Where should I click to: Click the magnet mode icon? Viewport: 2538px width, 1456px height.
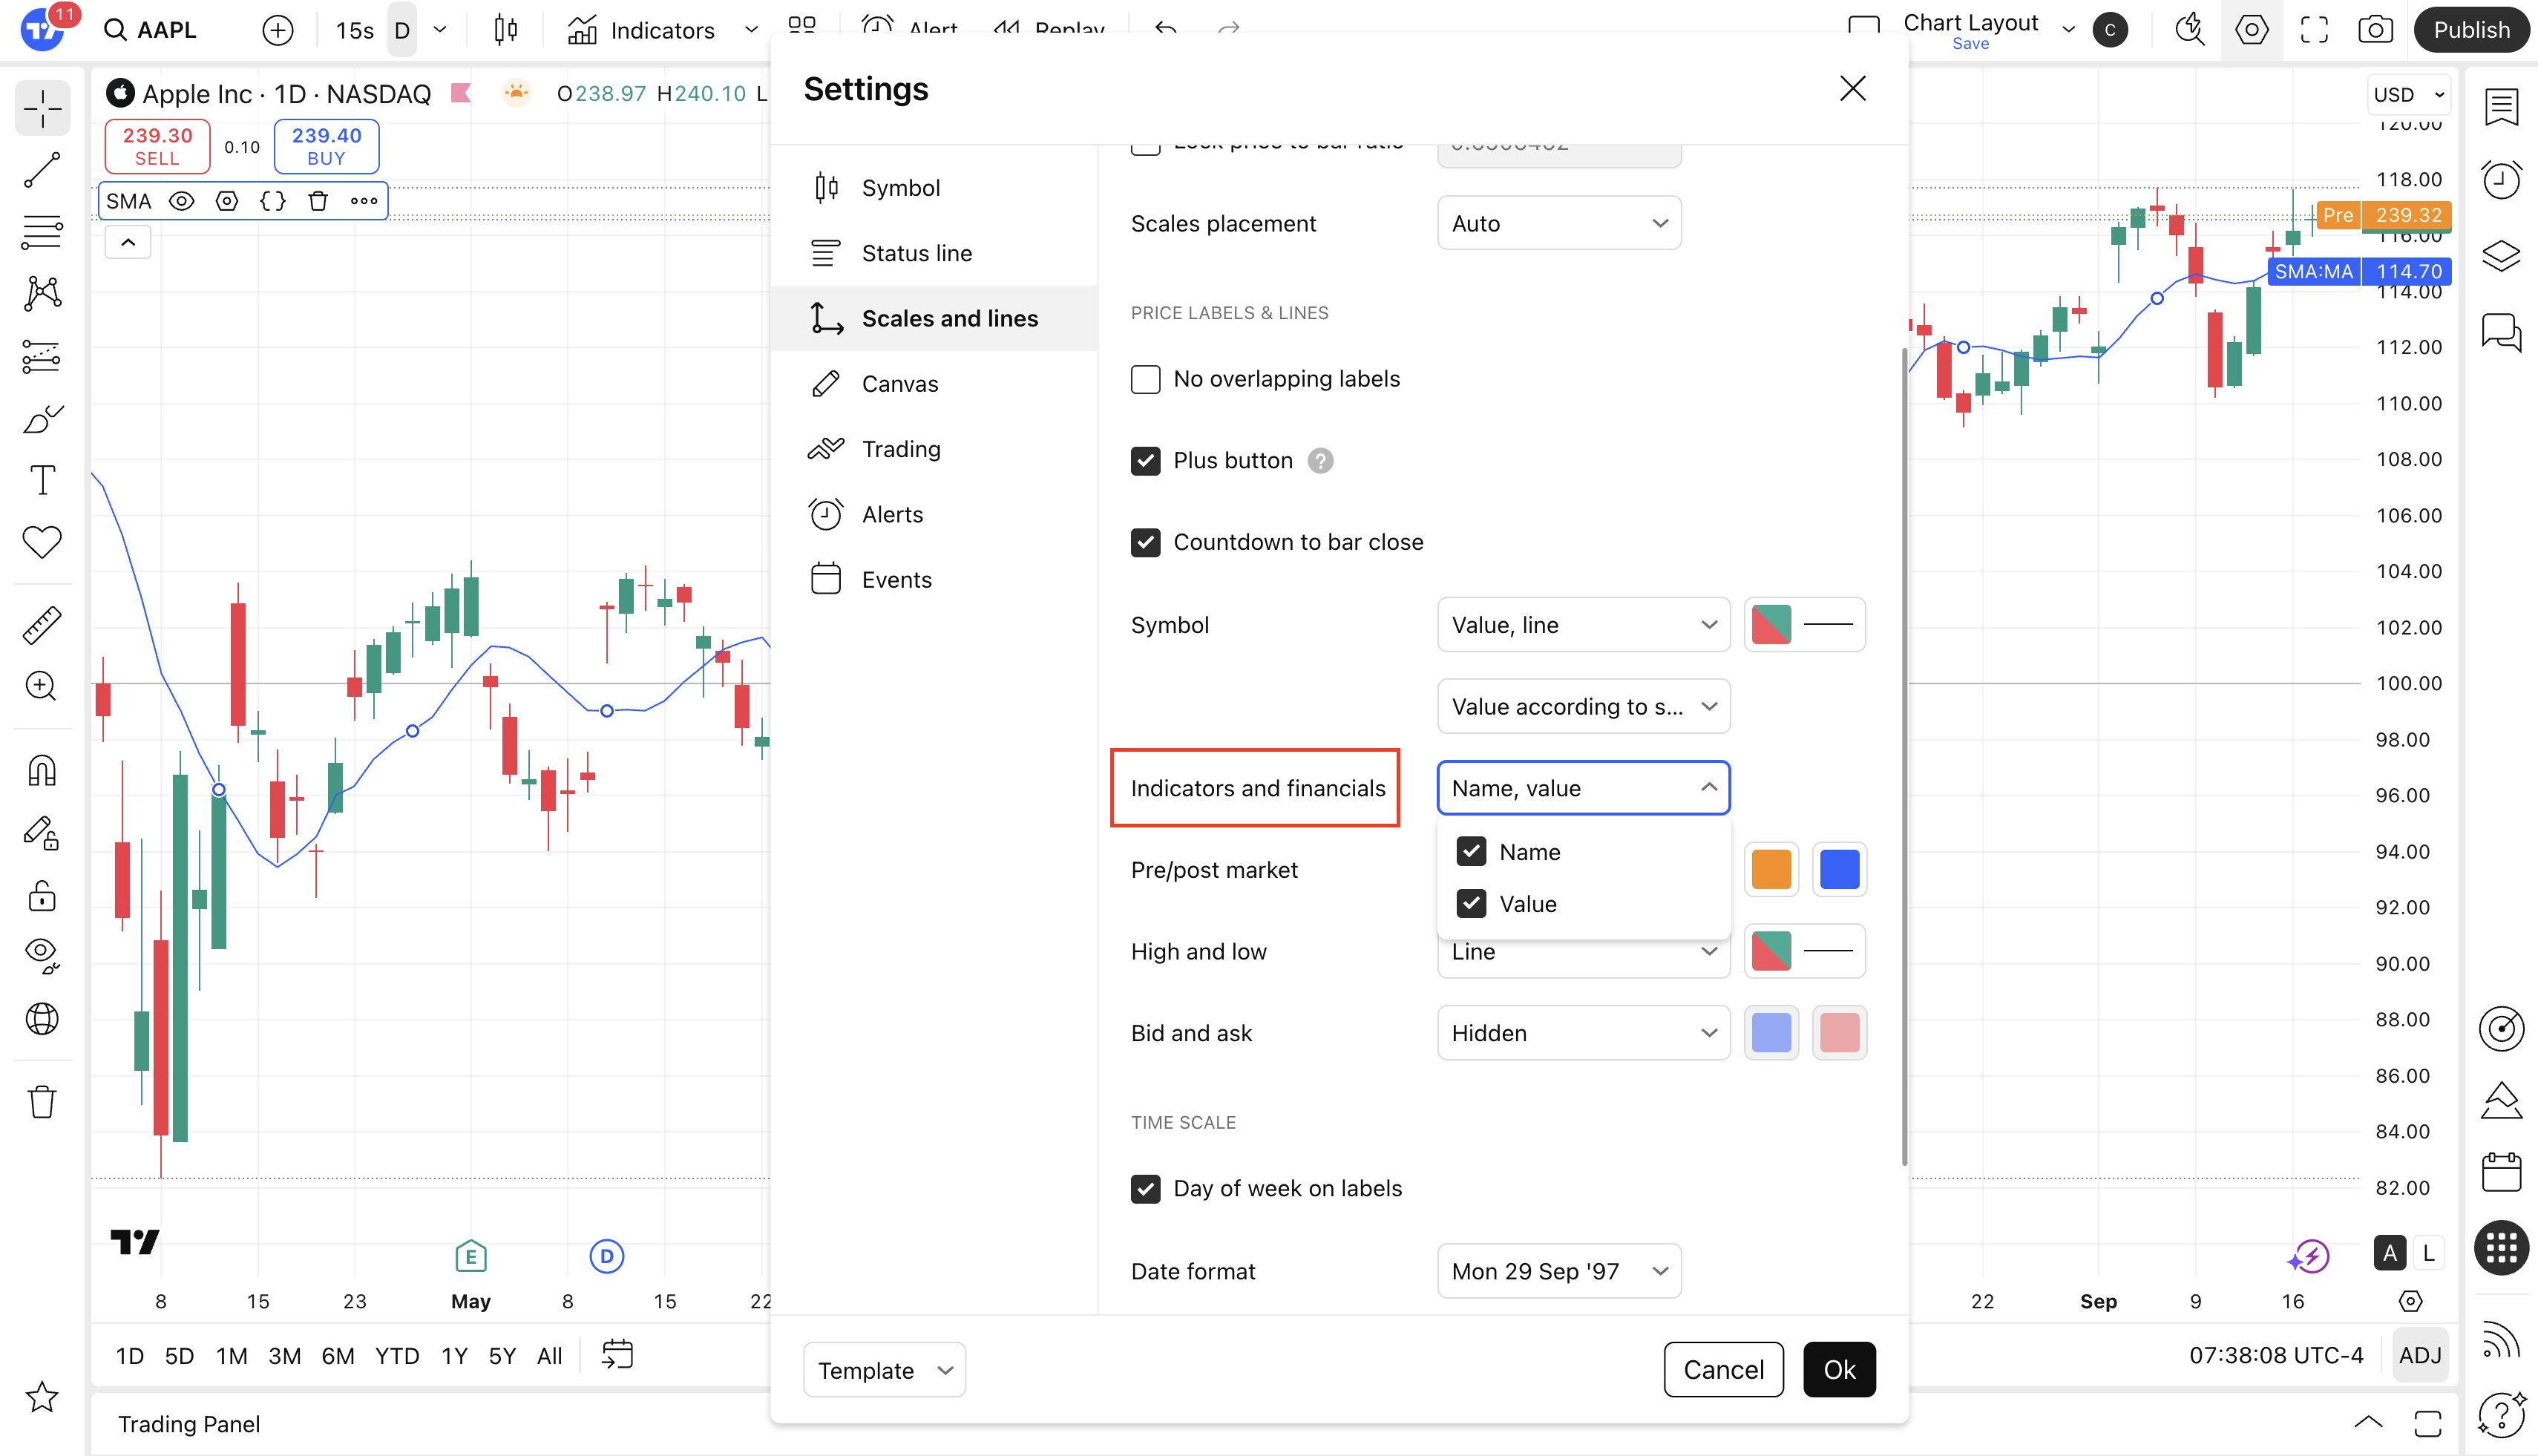[x=42, y=770]
